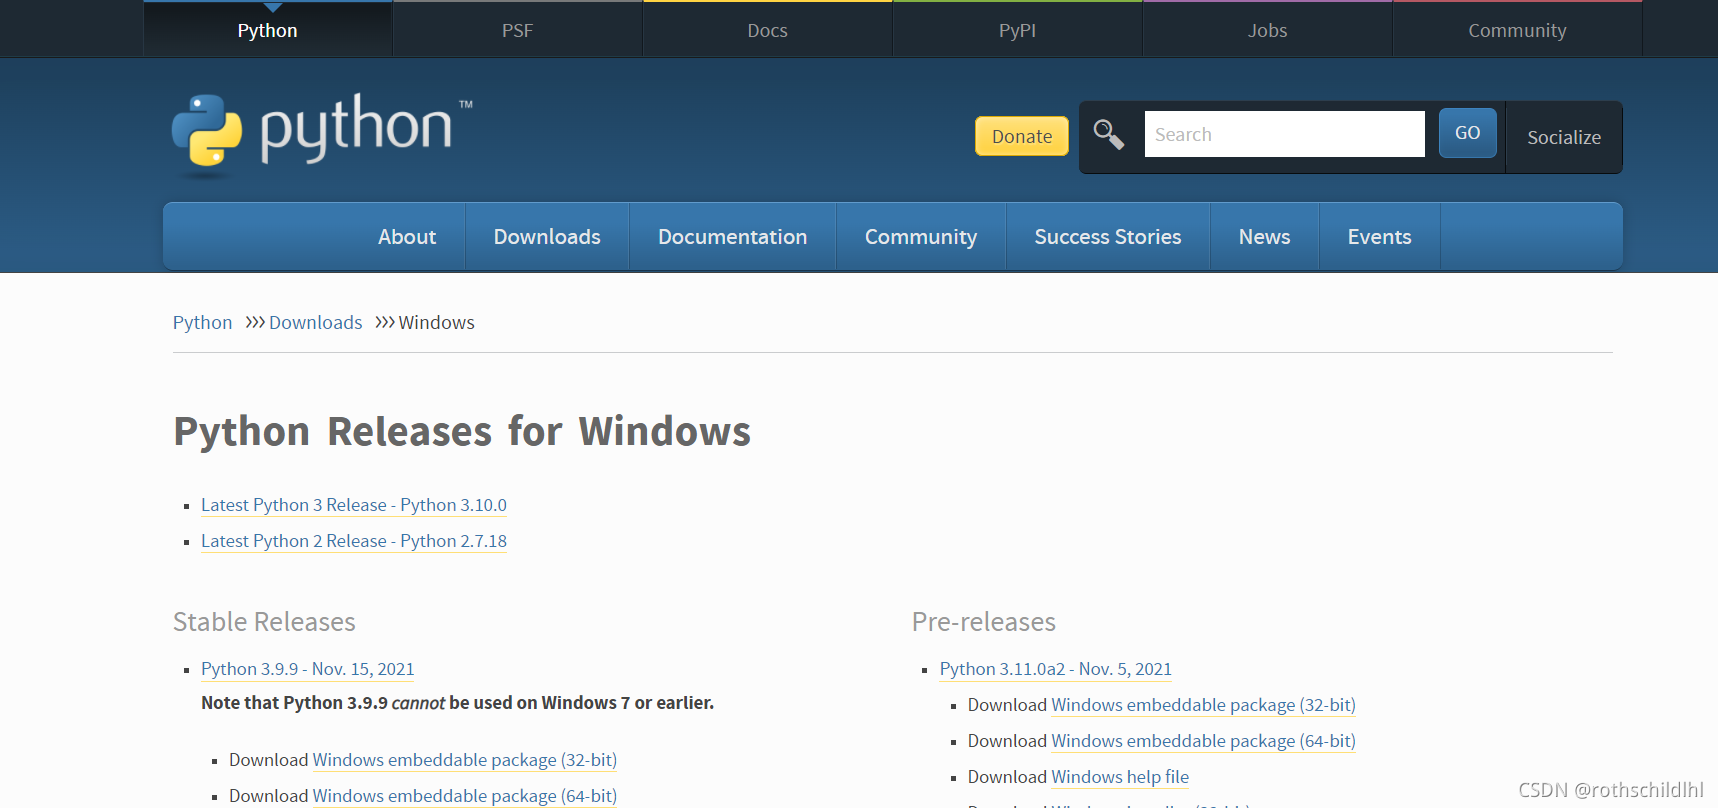Open Latest Python 2 Release - Python 2.7.18
The image size is (1718, 808).
tap(354, 541)
